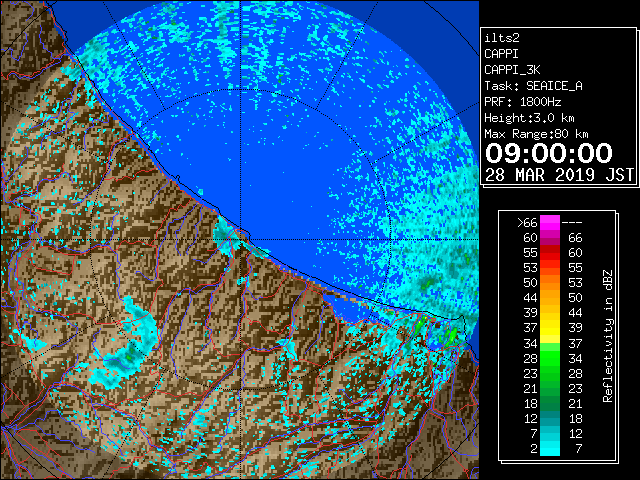The height and width of the screenshot is (480, 640).
Task: Pick the purple 60–66 dBZ swatch
Action: 550,238
